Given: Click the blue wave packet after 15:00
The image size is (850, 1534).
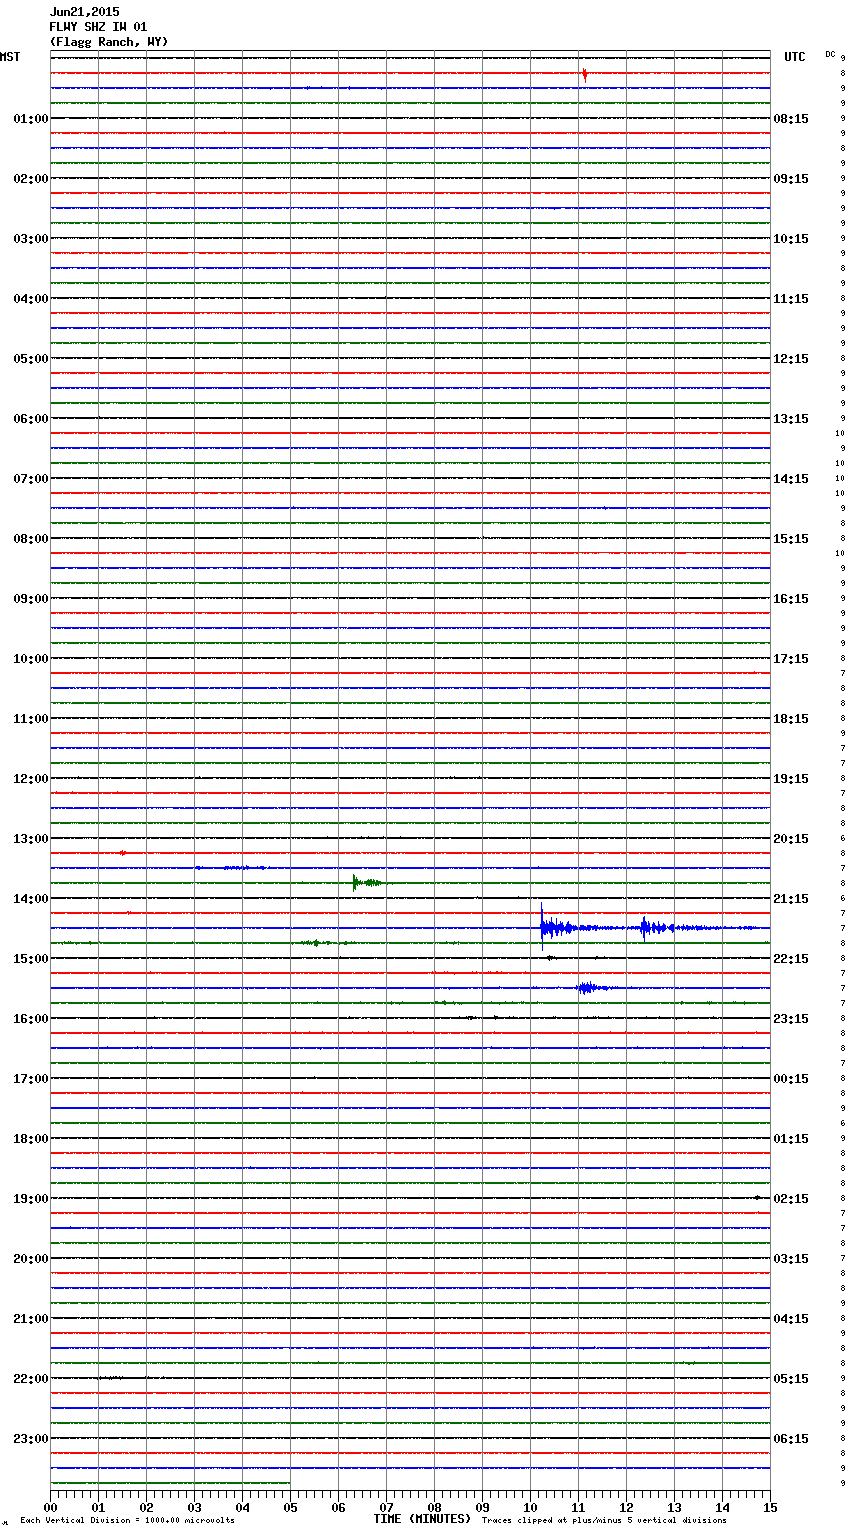Looking at the screenshot, I should pos(588,988).
